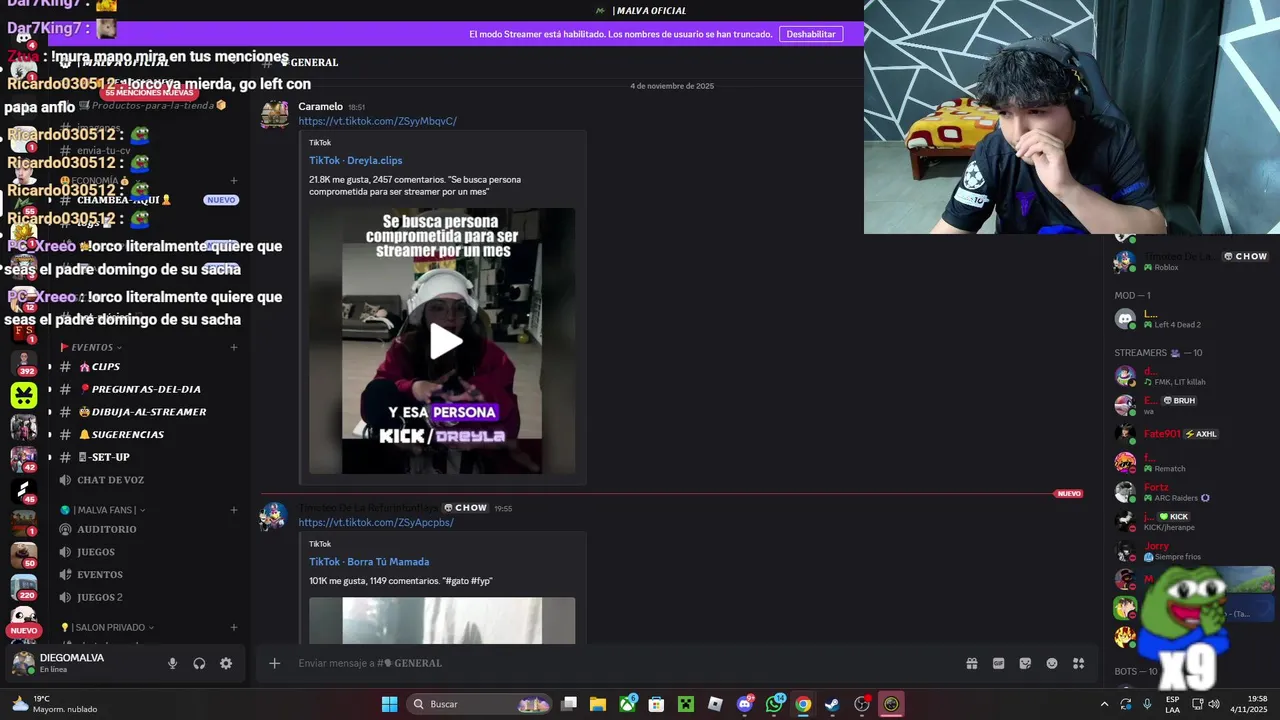Open Roblox from taskbar
1280x720 pixels.
tap(715, 704)
